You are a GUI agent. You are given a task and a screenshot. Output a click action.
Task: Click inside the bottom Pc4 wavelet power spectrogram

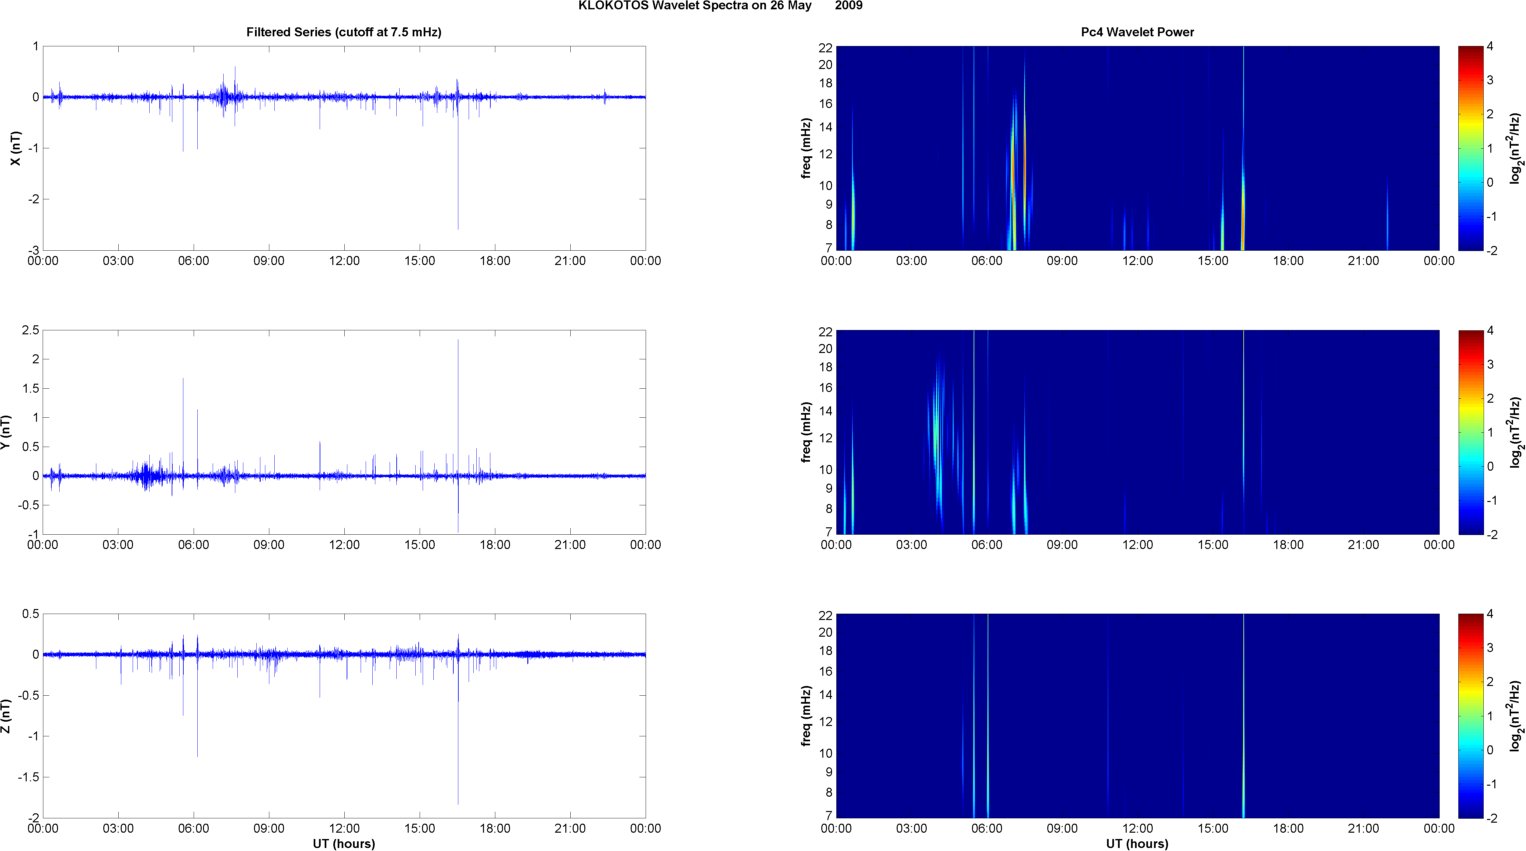click(1137, 716)
